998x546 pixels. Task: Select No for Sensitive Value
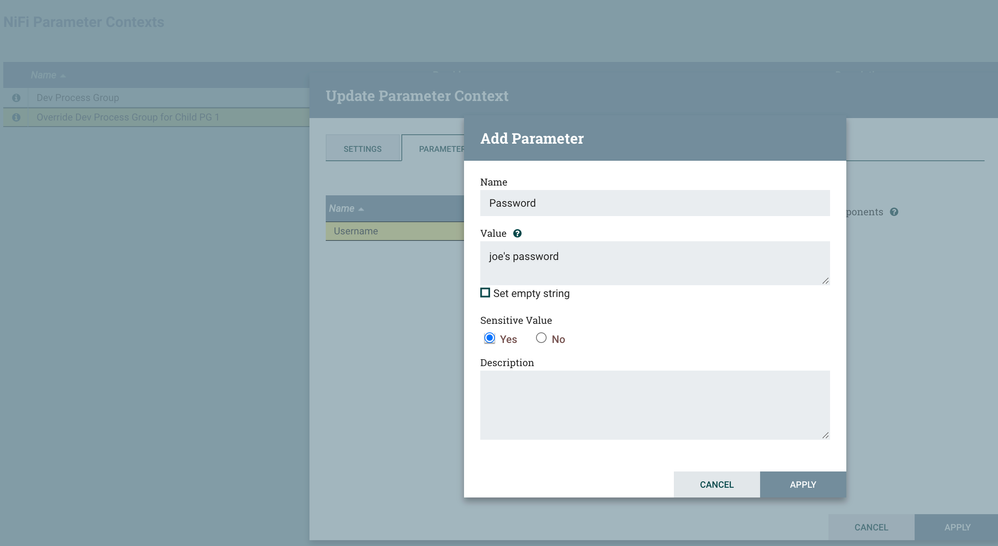click(x=541, y=338)
